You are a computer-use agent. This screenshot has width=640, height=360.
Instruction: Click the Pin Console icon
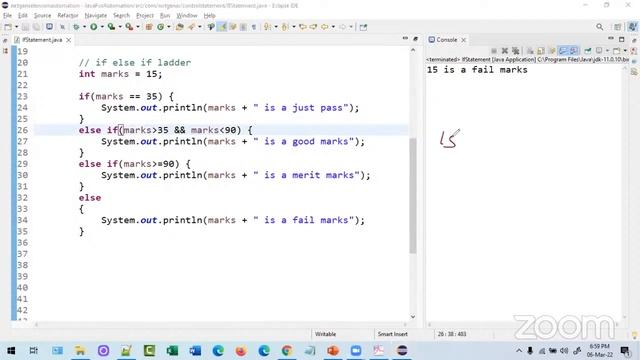pos(587,51)
